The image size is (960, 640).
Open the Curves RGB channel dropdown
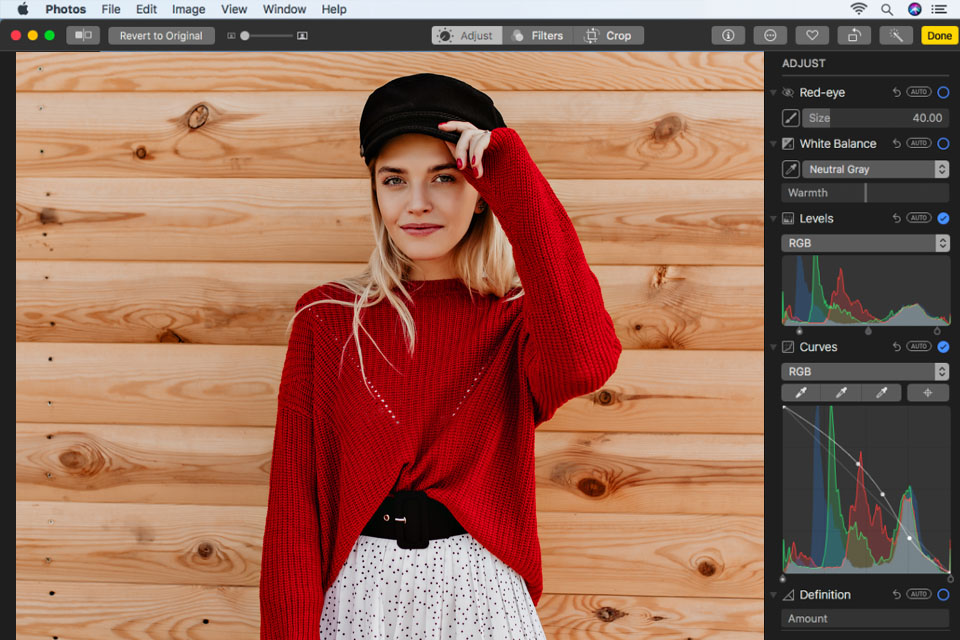(x=865, y=372)
